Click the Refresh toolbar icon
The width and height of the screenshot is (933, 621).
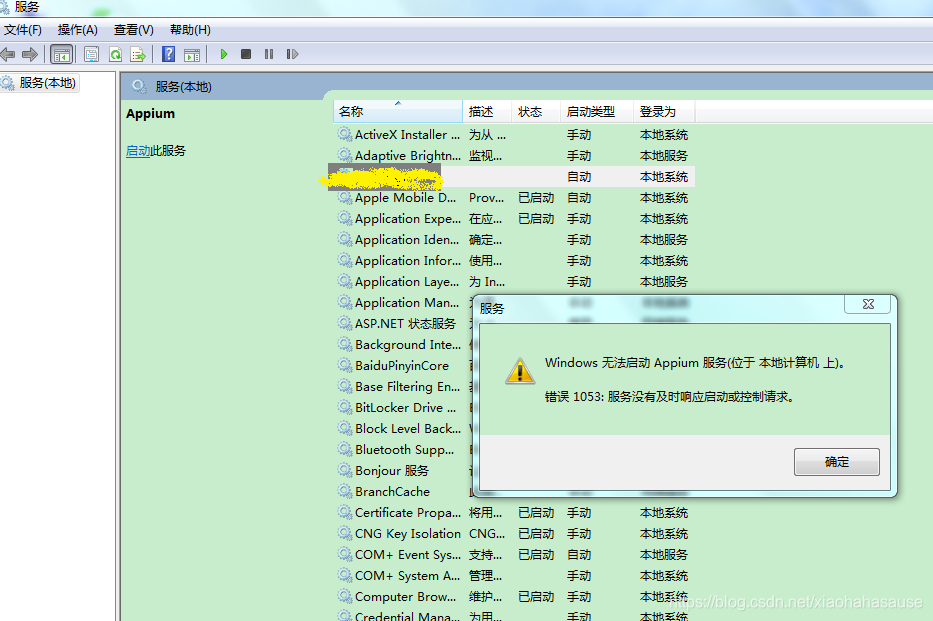tap(115, 55)
